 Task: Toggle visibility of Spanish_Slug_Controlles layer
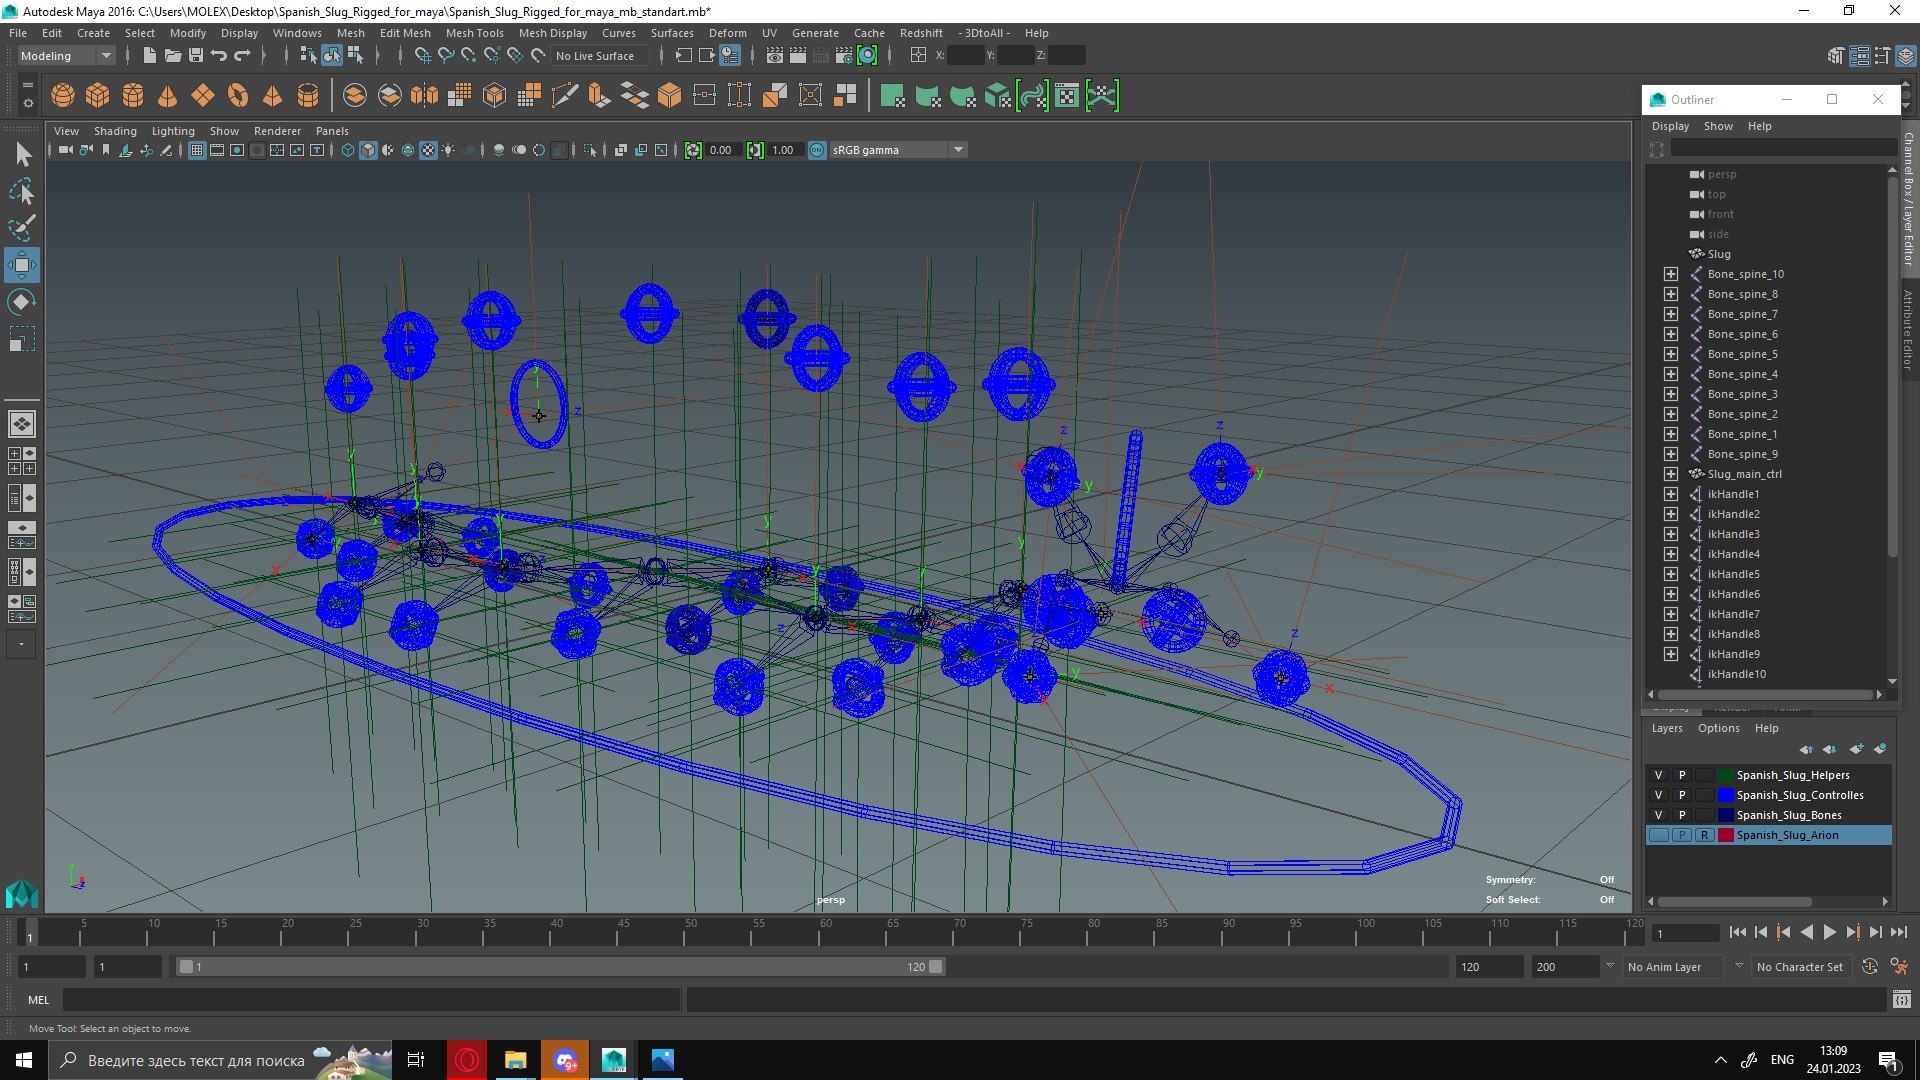click(1658, 795)
